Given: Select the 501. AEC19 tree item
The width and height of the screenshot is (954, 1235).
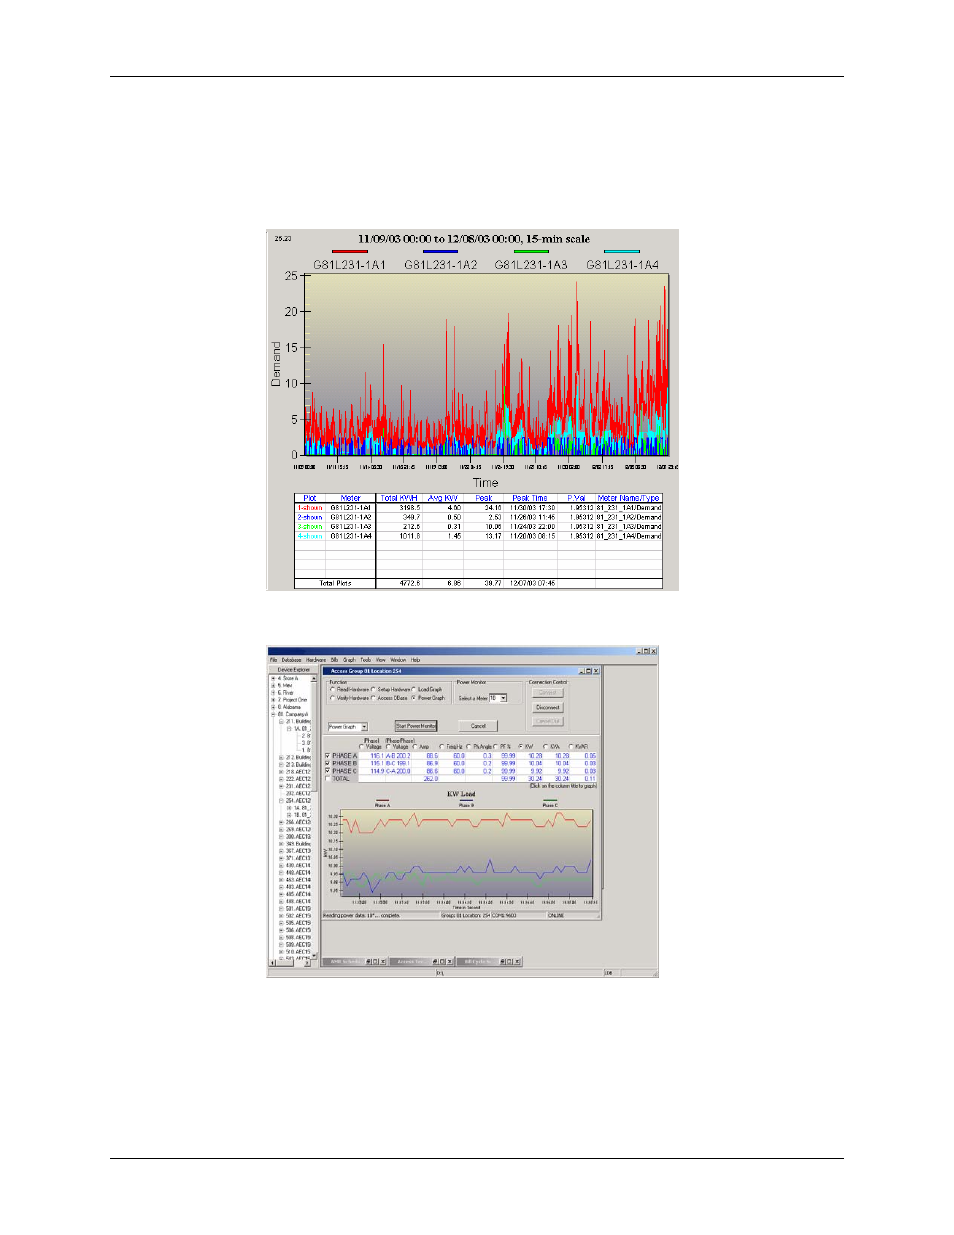Looking at the screenshot, I should click(x=298, y=908).
